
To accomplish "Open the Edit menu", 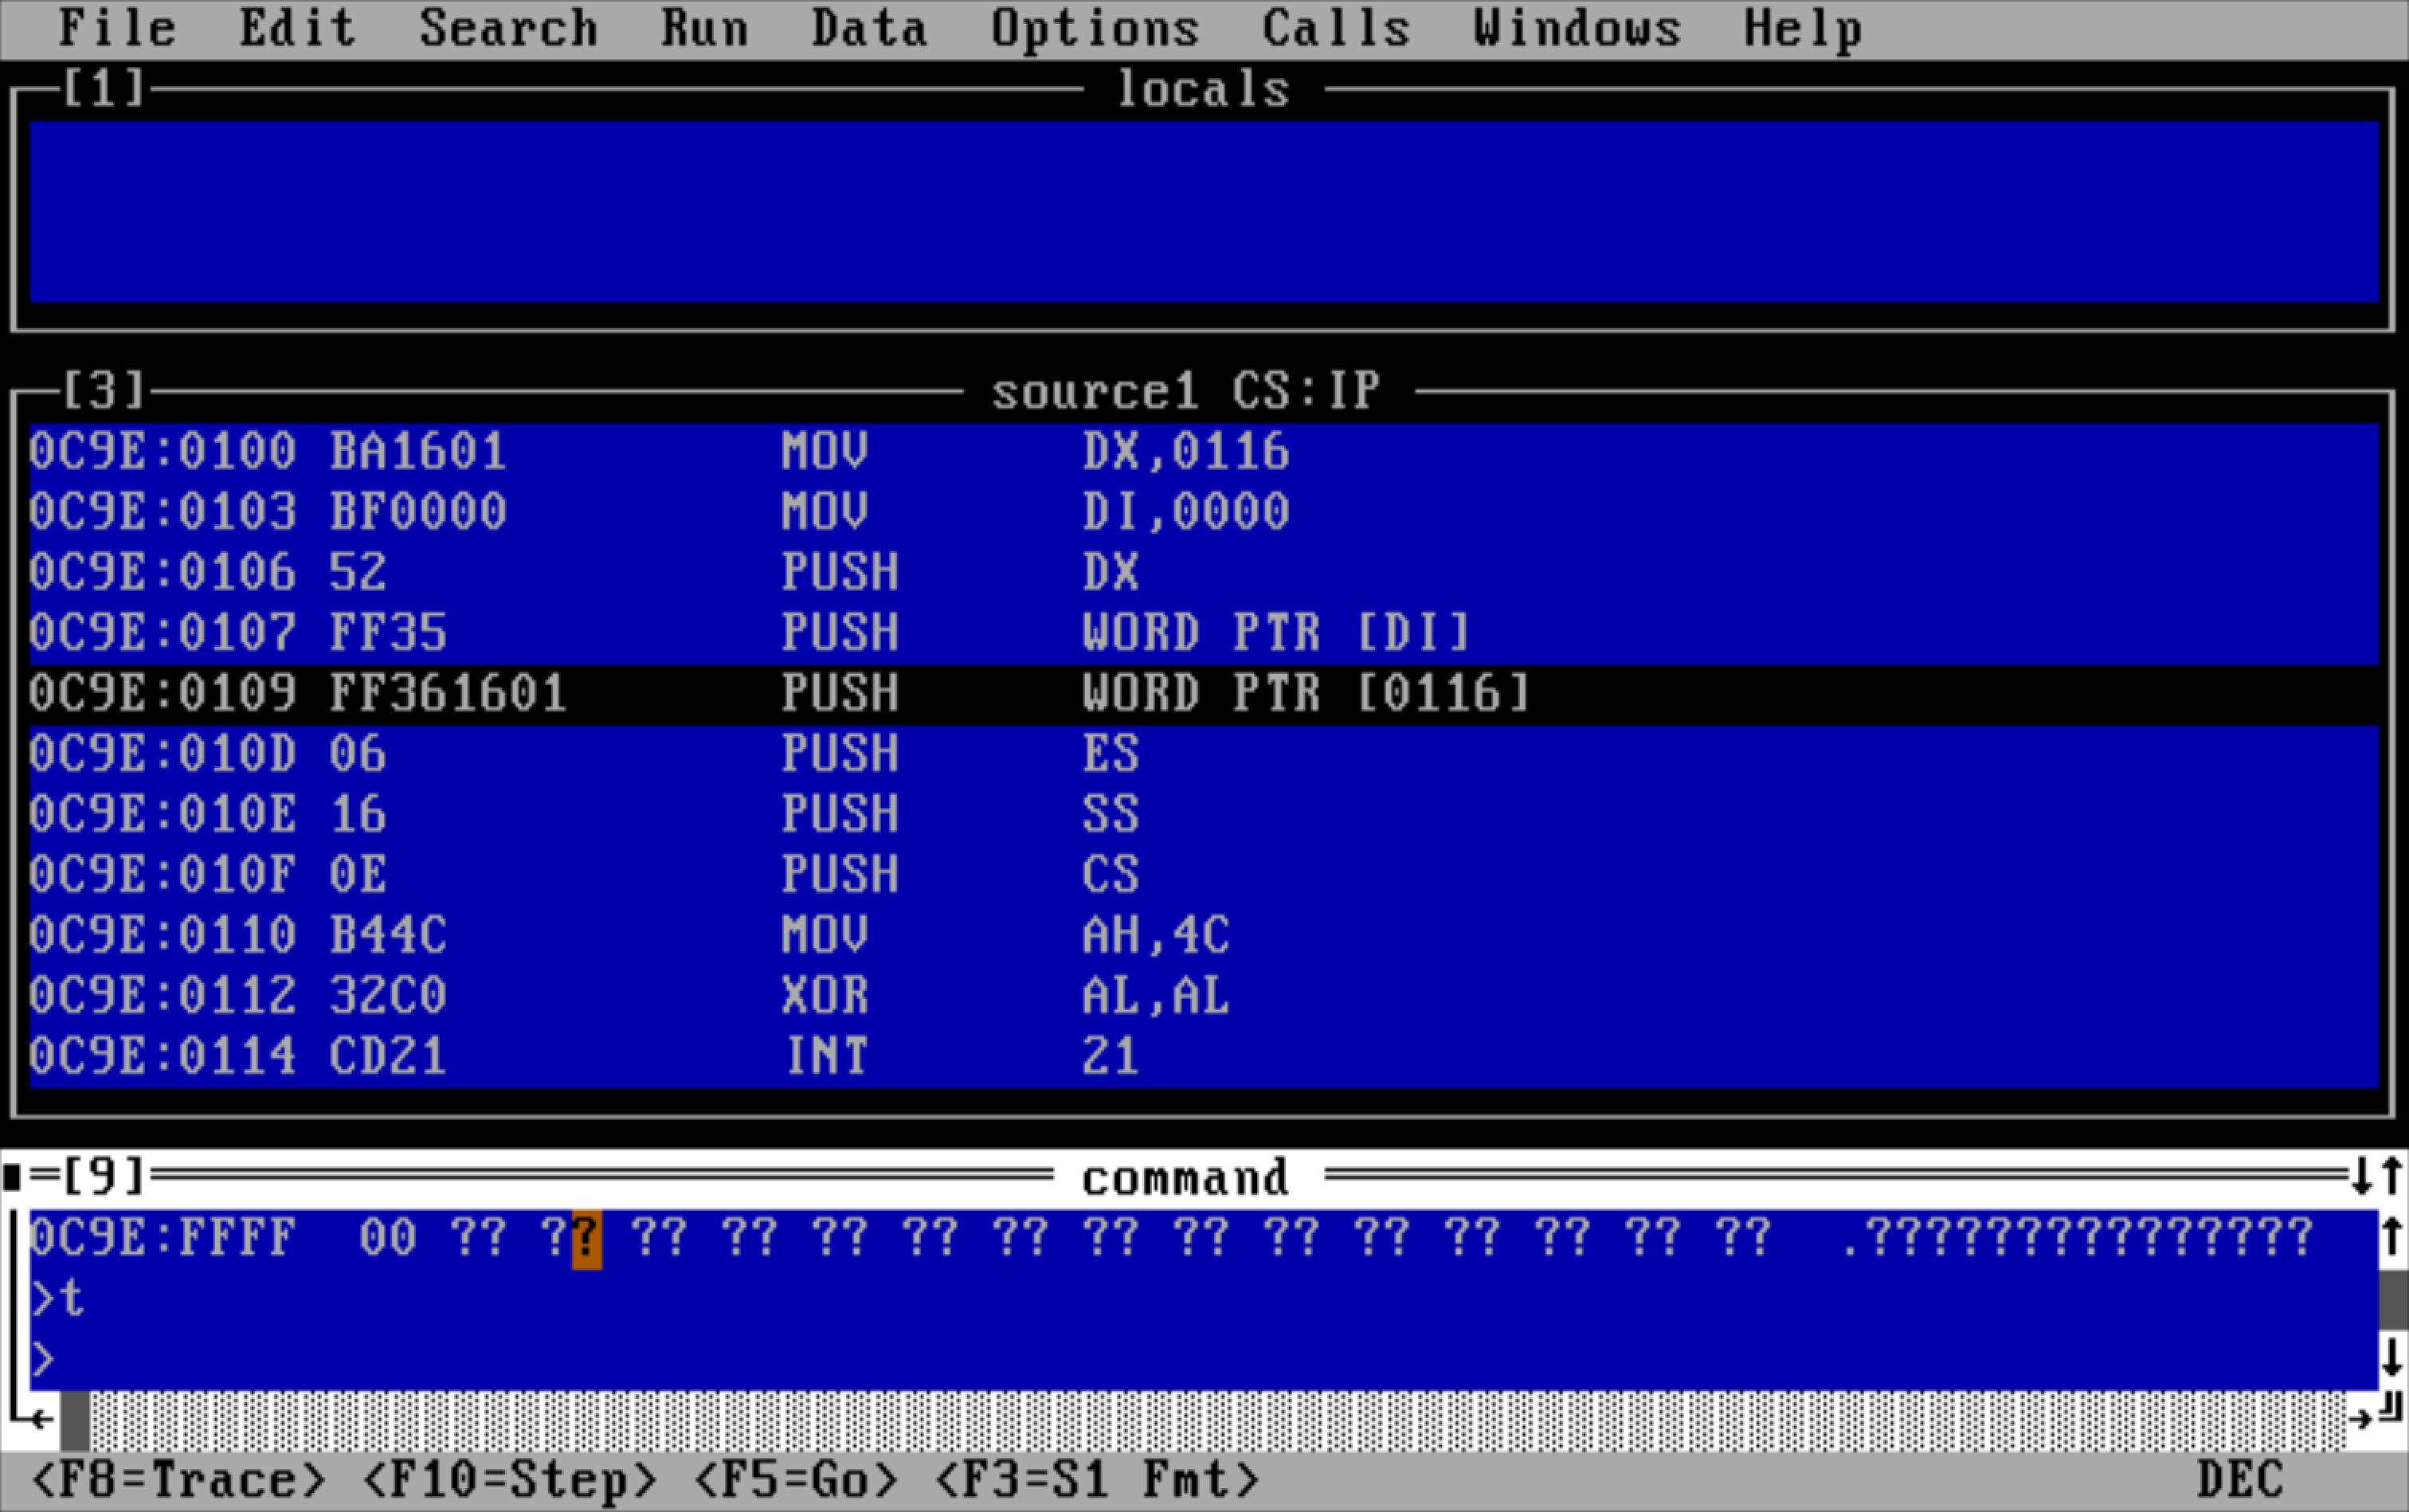I will (x=297, y=28).
